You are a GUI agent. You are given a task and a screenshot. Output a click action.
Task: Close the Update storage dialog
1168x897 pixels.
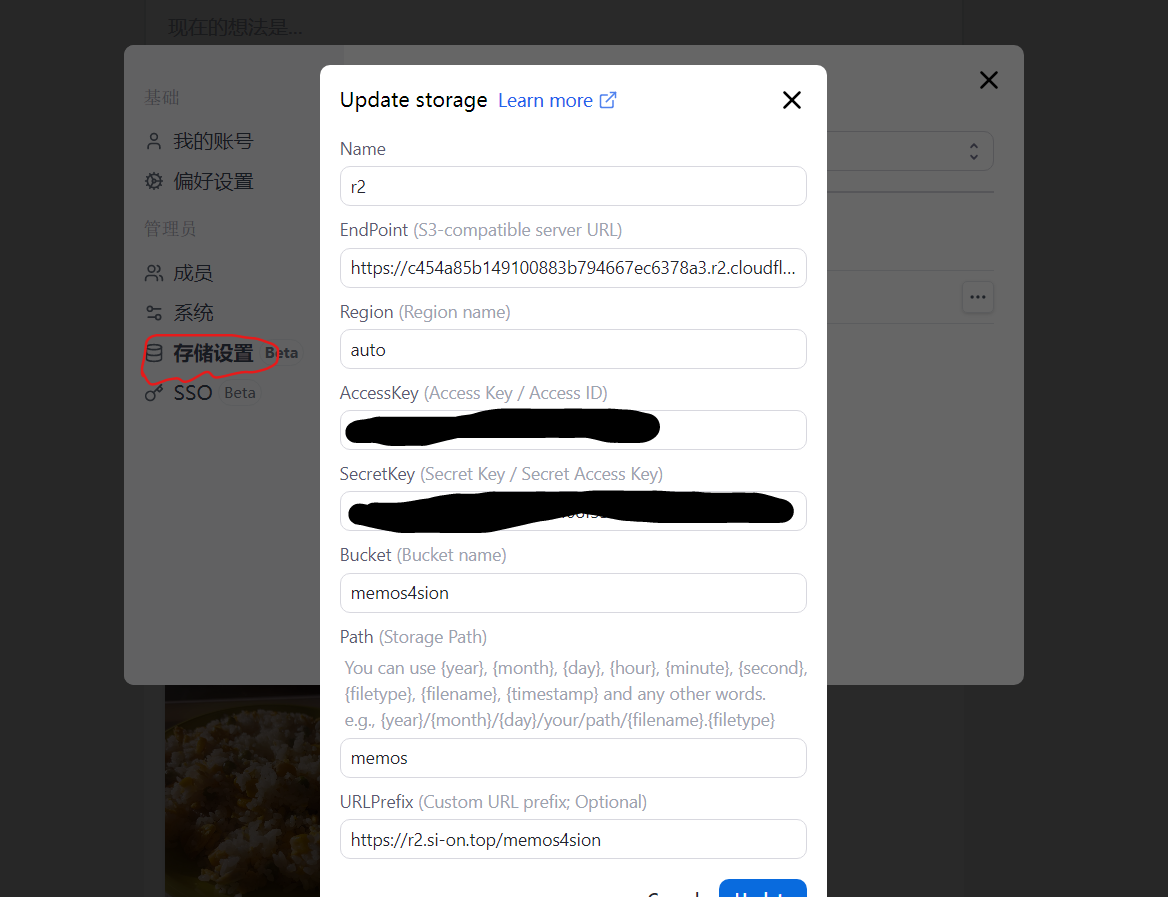(791, 100)
